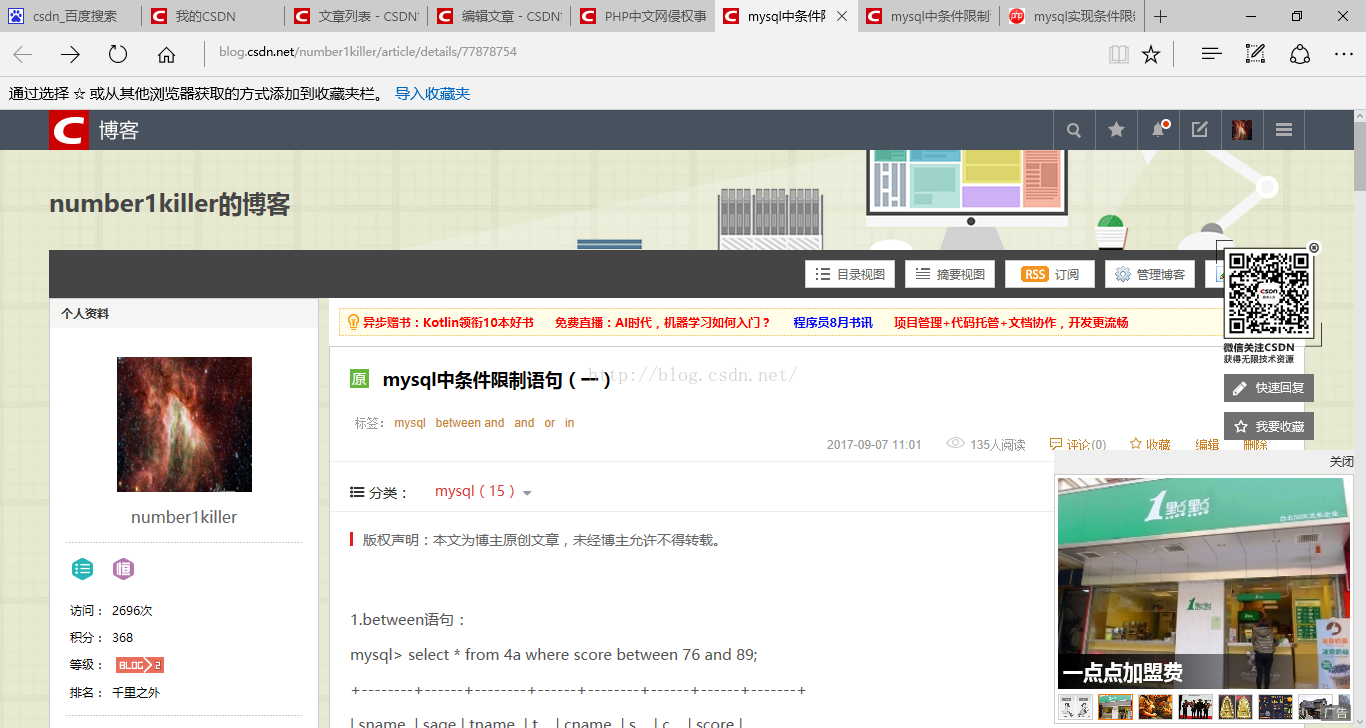Open 摘要视图 button

click(949, 274)
